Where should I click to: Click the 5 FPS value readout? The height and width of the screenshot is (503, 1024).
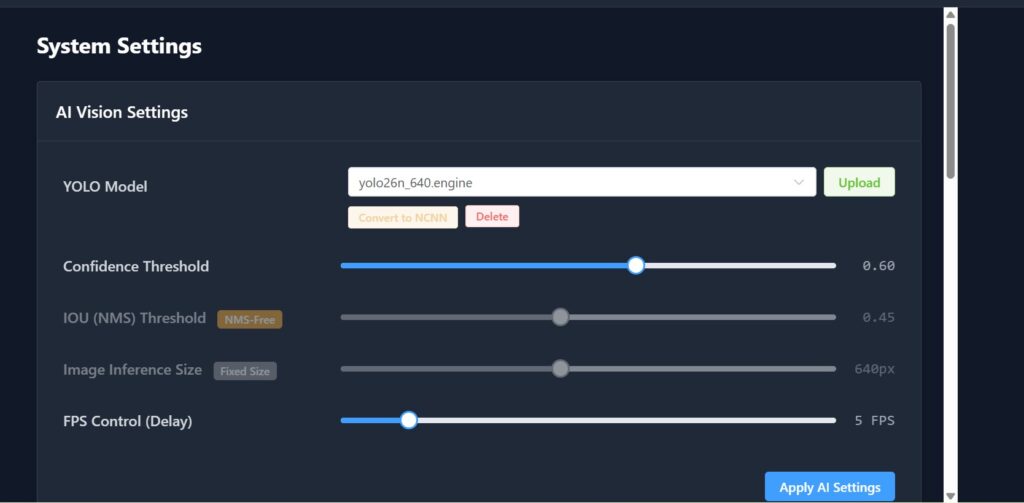click(874, 421)
